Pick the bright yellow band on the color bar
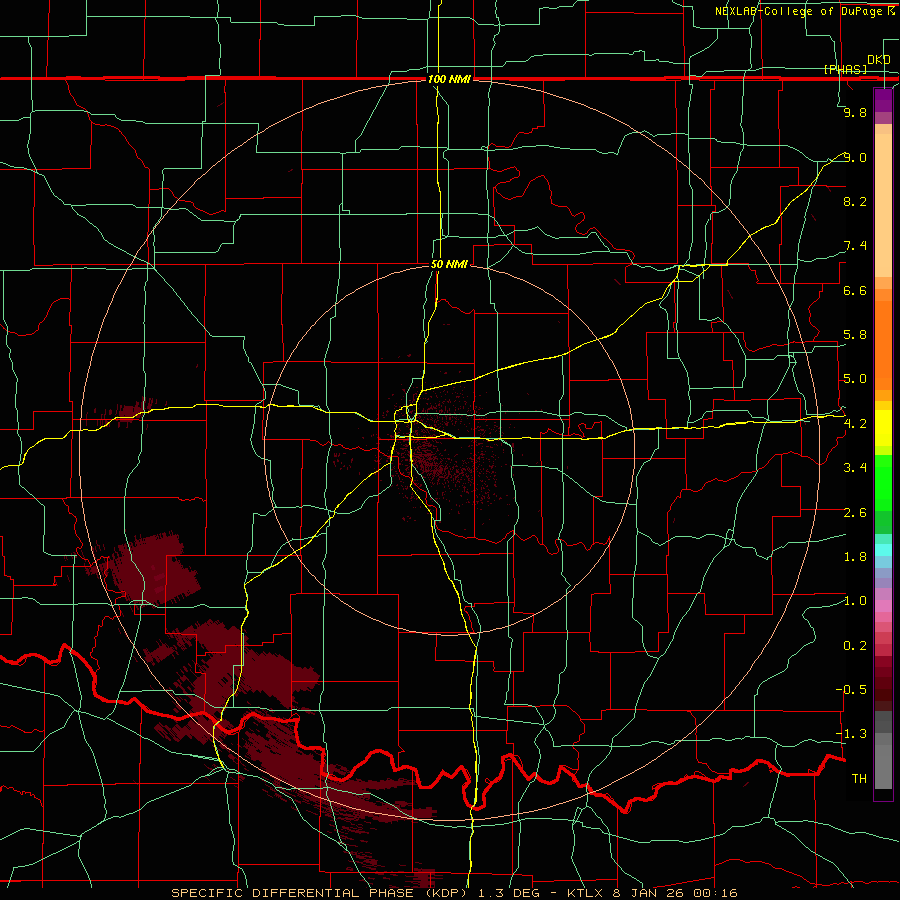The image size is (900, 900). [883, 428]
